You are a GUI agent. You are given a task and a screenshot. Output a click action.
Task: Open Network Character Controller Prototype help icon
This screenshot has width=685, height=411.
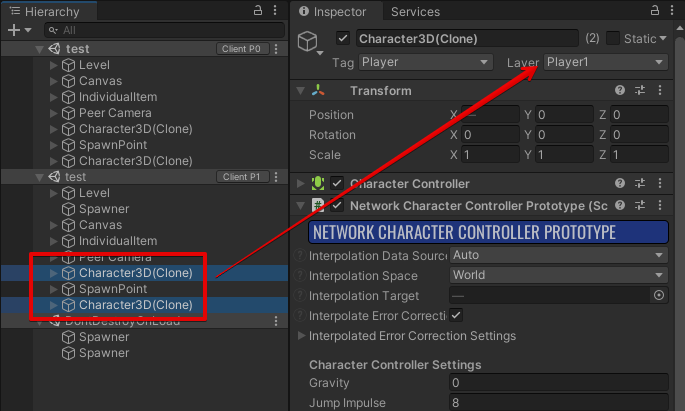click(619, 205)
